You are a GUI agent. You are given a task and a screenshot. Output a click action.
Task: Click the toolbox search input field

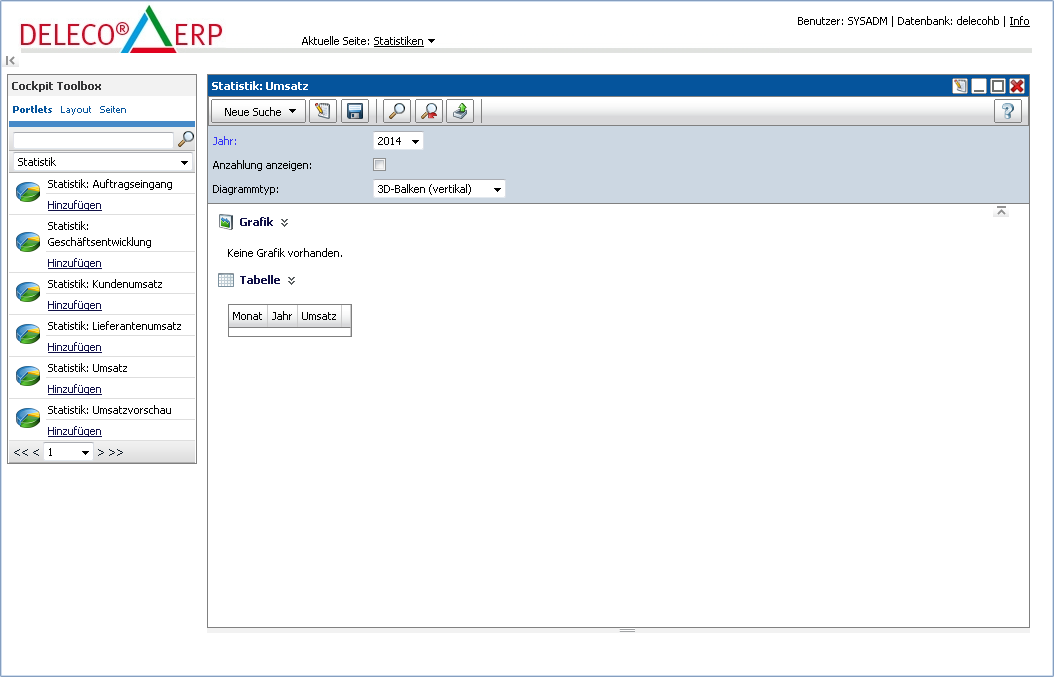click(93, 141)
